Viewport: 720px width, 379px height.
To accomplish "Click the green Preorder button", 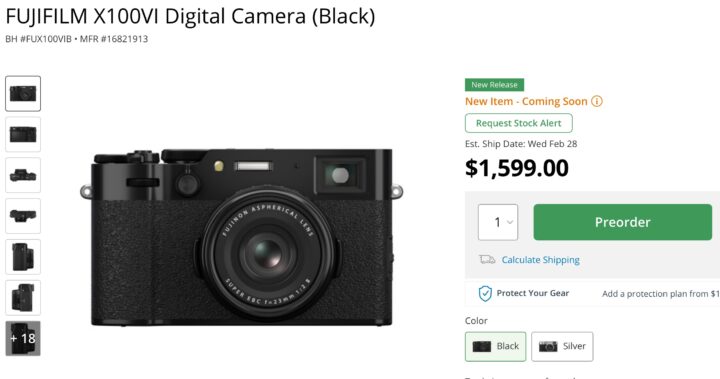I will click(x=623, y=222).
